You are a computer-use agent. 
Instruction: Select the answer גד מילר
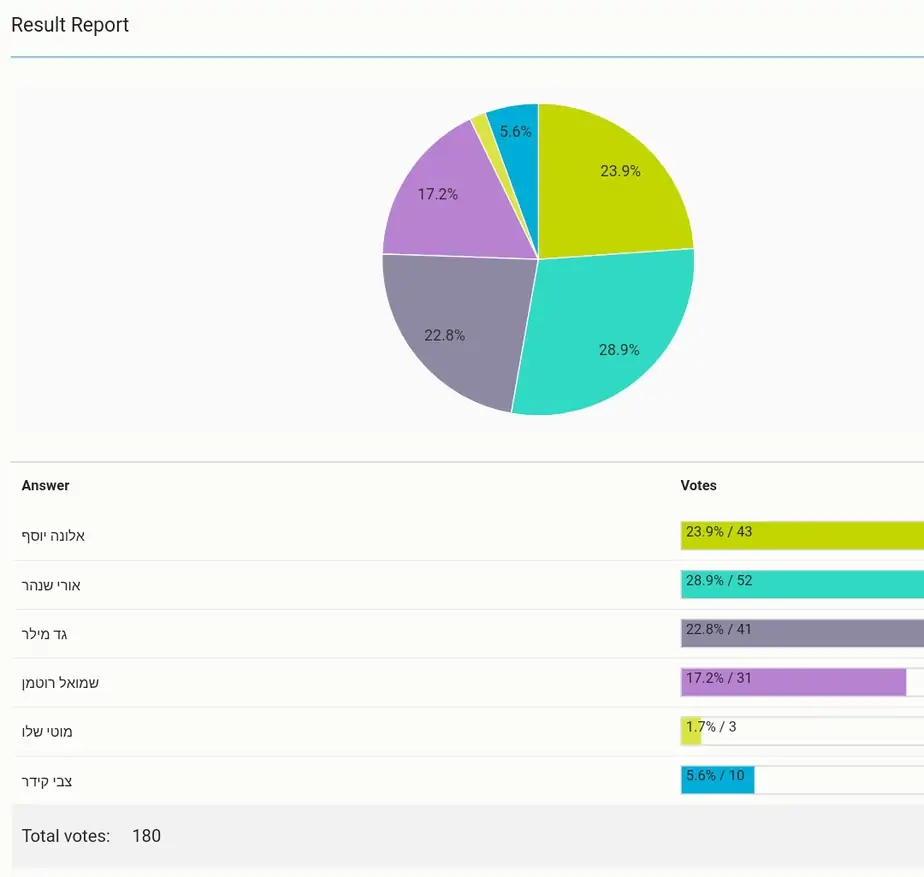[44, 634]
